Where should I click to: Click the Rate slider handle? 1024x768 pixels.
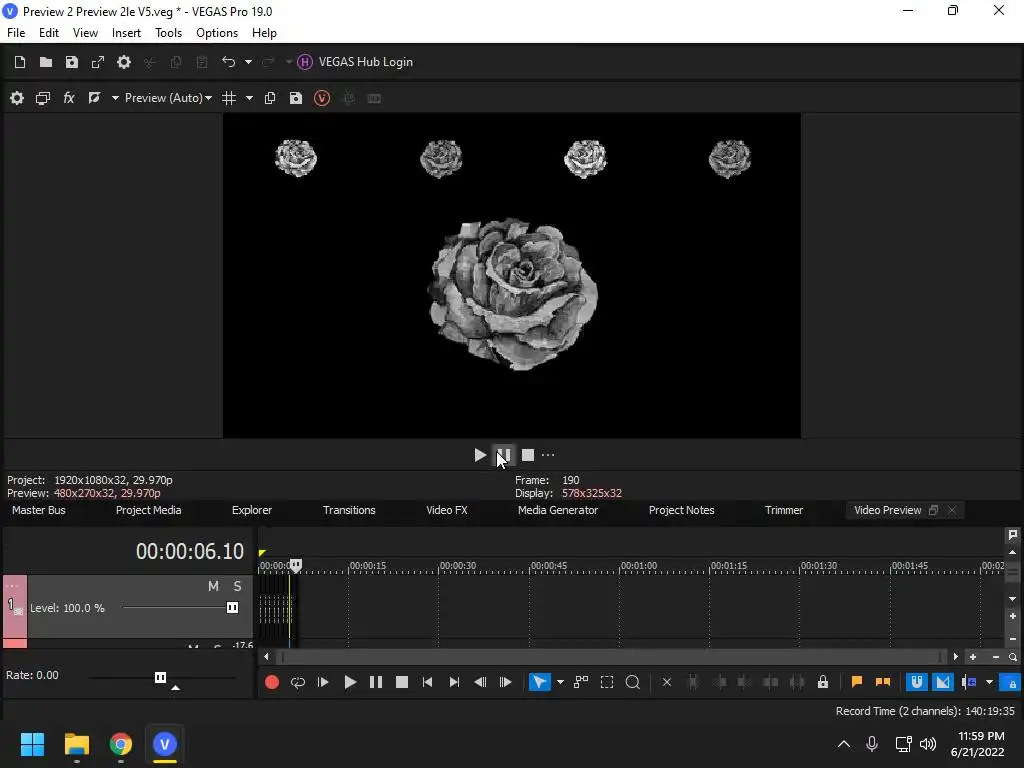(x=160, y=677)
